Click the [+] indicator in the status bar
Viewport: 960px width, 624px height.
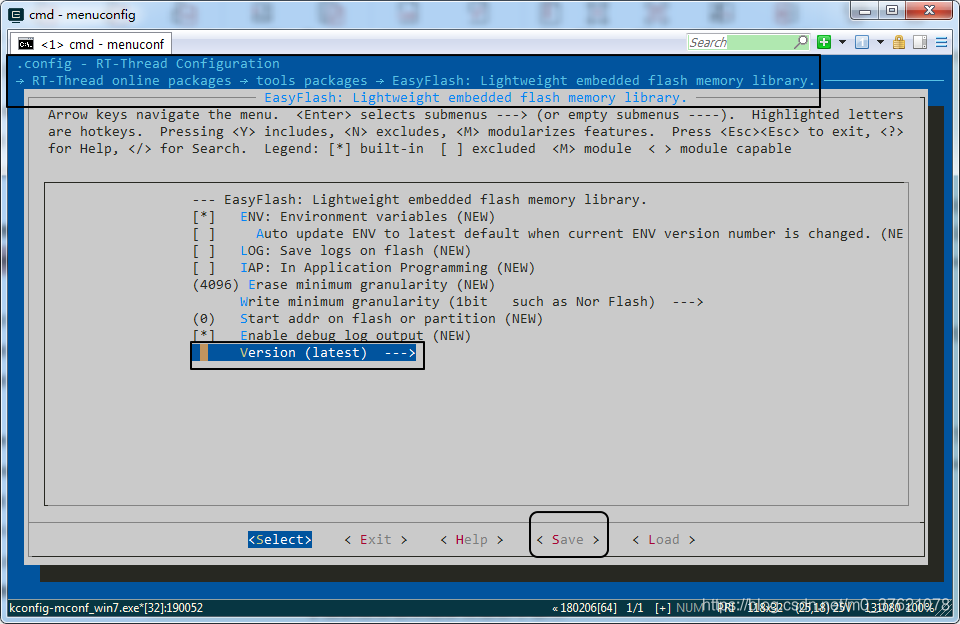tap(663, 607)
